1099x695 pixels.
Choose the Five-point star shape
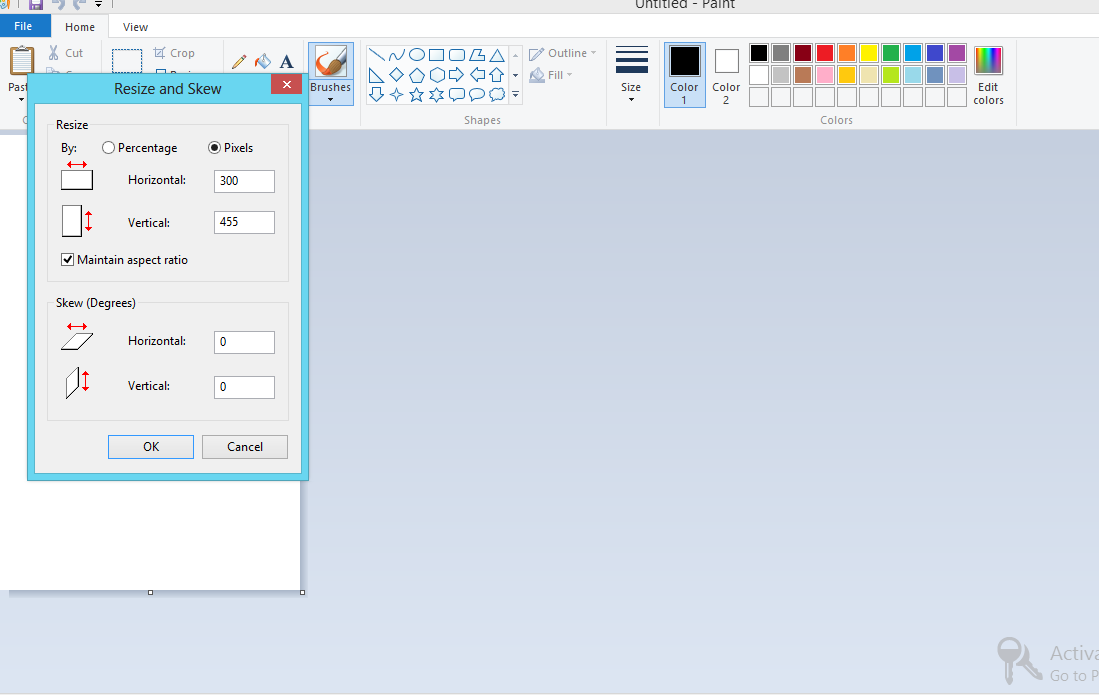[416, 94]
